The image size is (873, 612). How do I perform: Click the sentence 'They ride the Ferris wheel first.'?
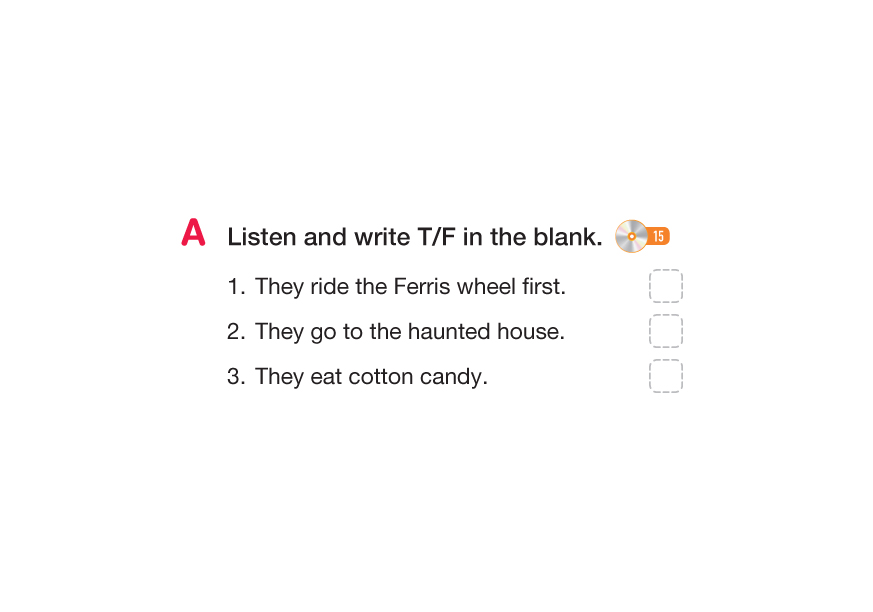[410, 287]
